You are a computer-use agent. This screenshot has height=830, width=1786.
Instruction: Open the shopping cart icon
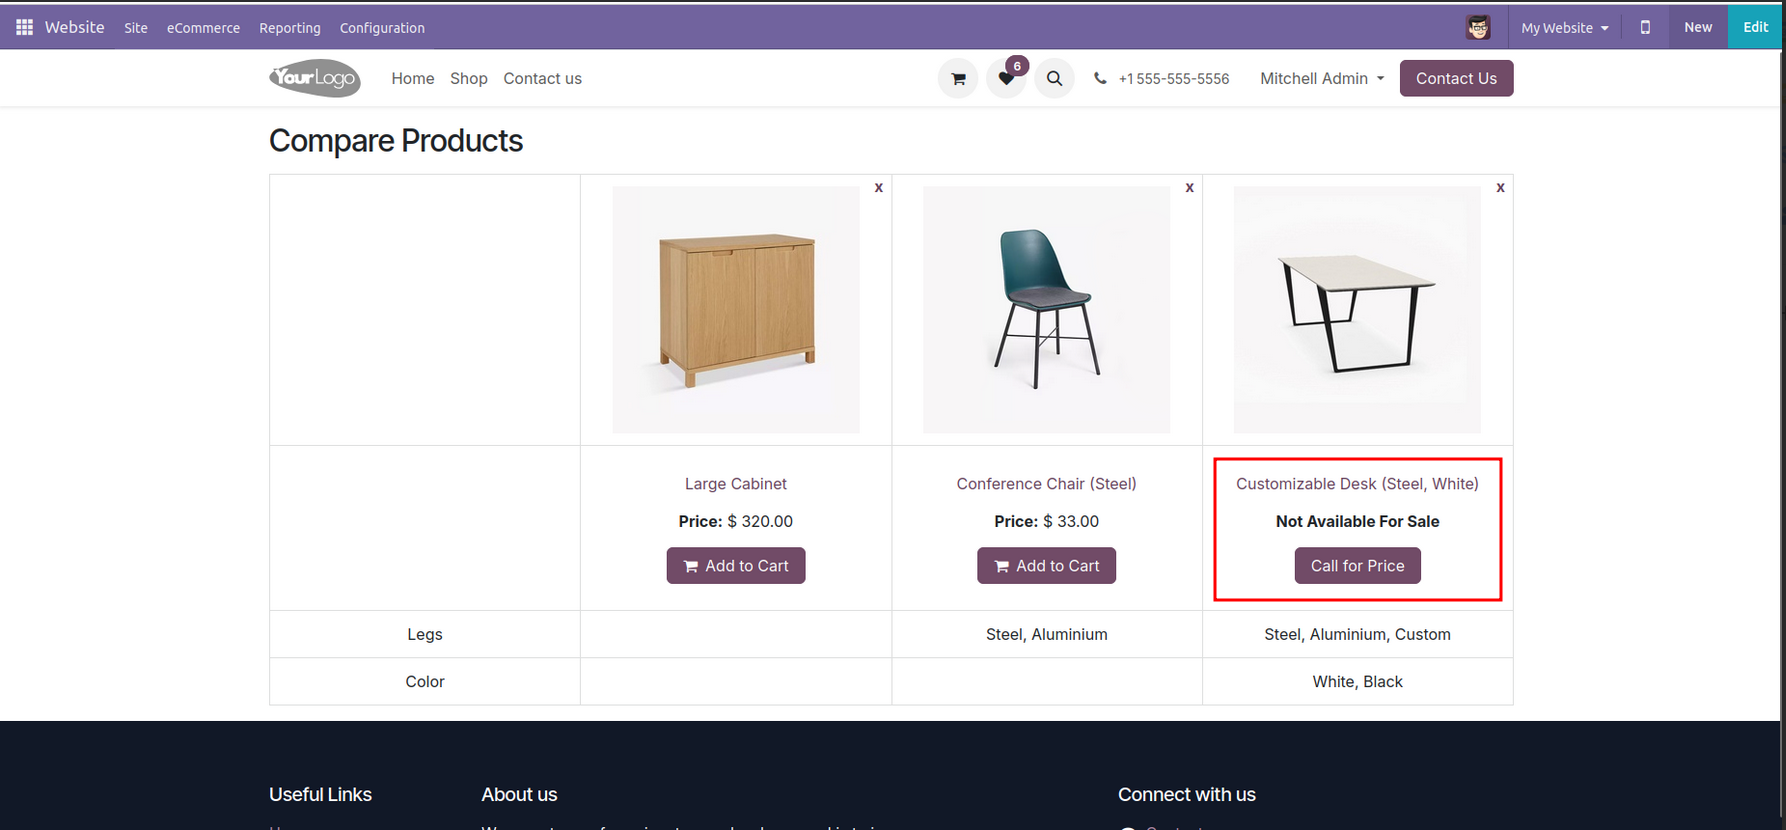tap(958, 78)
